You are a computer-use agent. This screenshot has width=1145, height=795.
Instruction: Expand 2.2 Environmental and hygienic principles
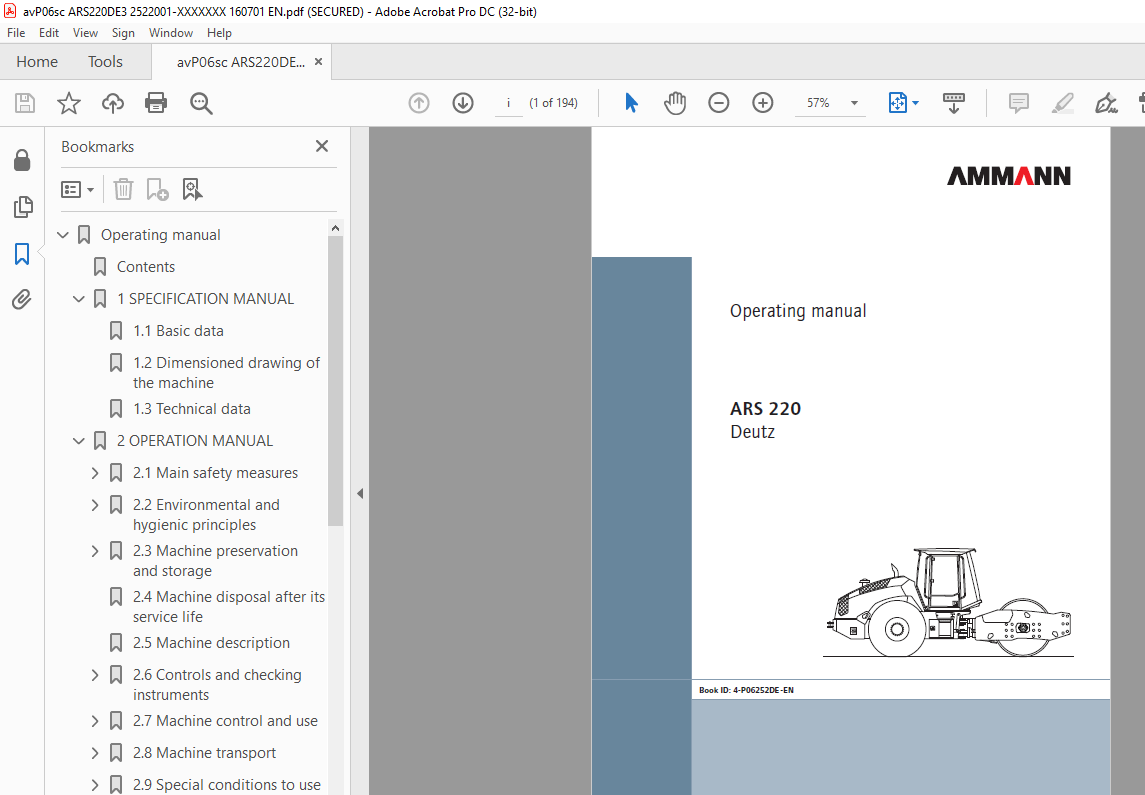coord(95,505)
